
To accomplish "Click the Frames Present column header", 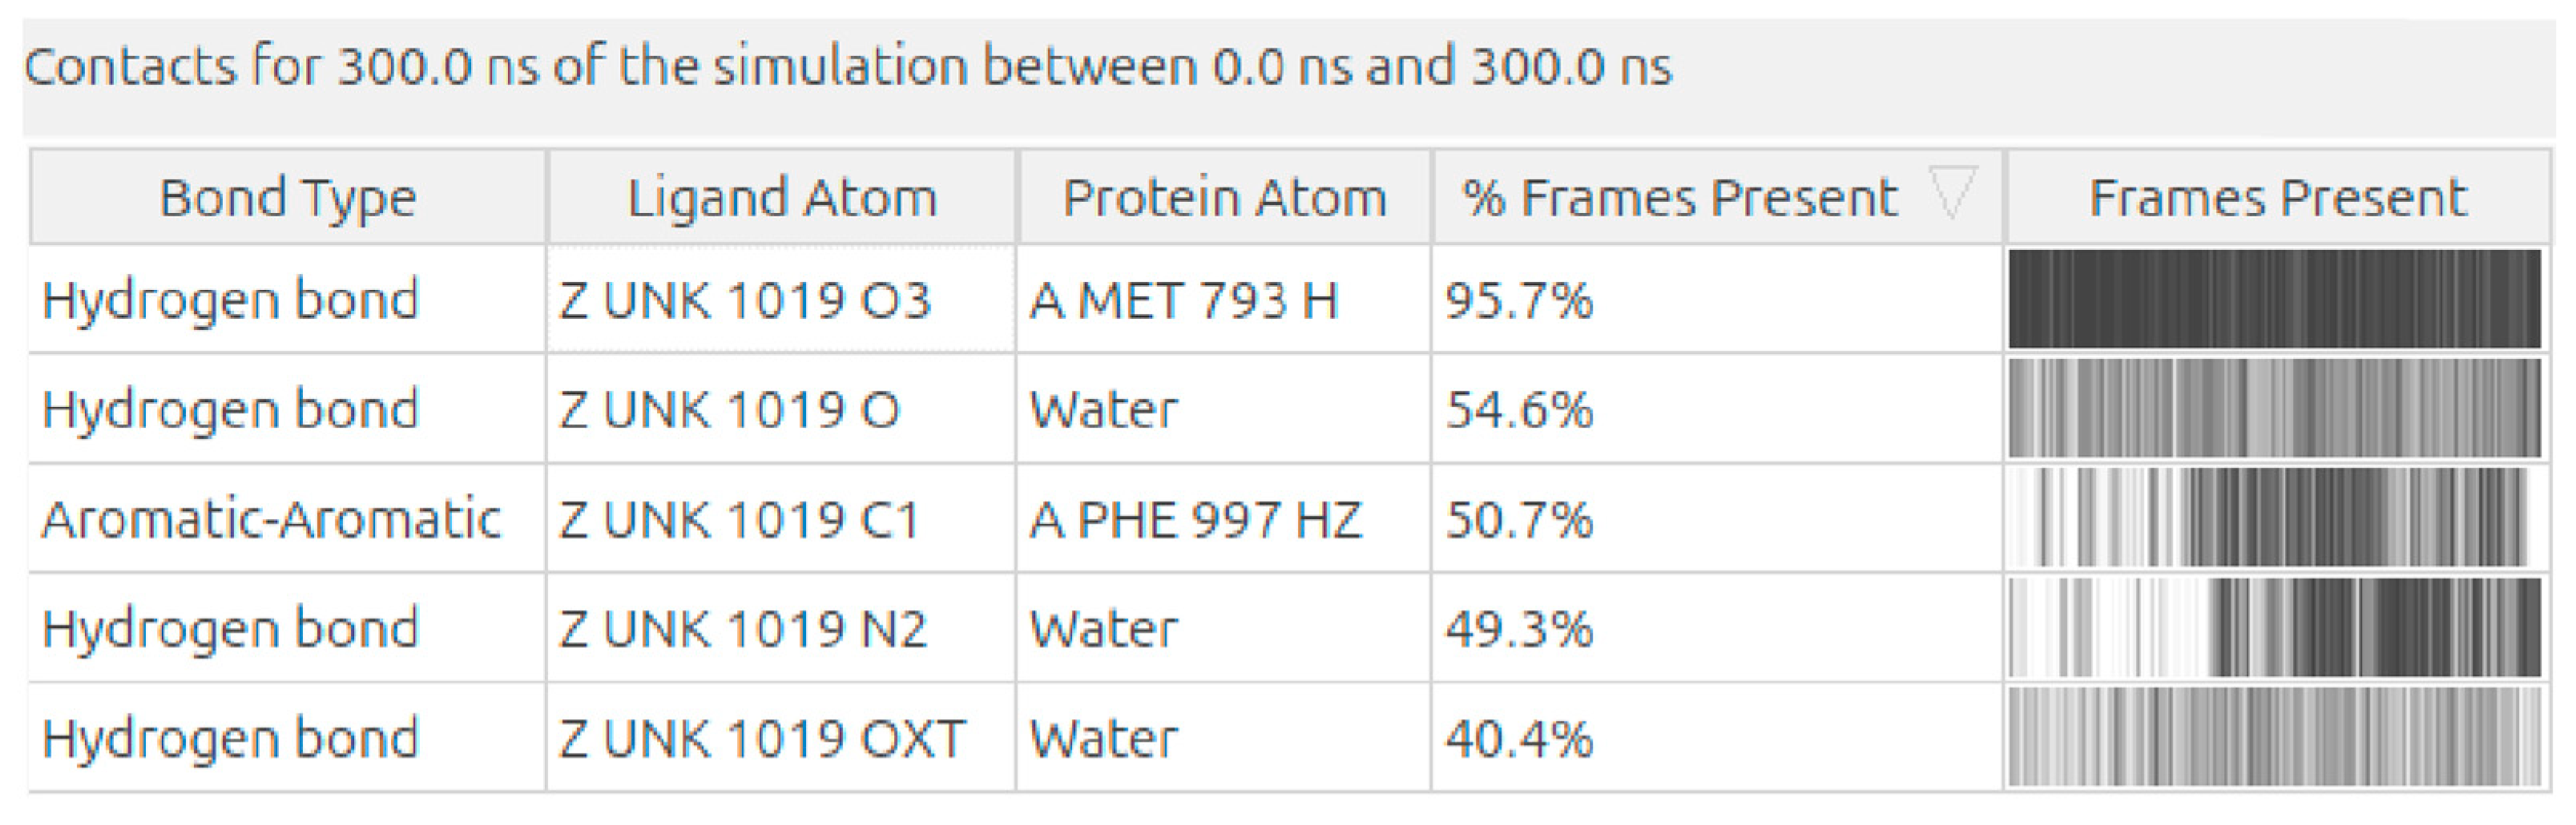I will click(2277, 197).
